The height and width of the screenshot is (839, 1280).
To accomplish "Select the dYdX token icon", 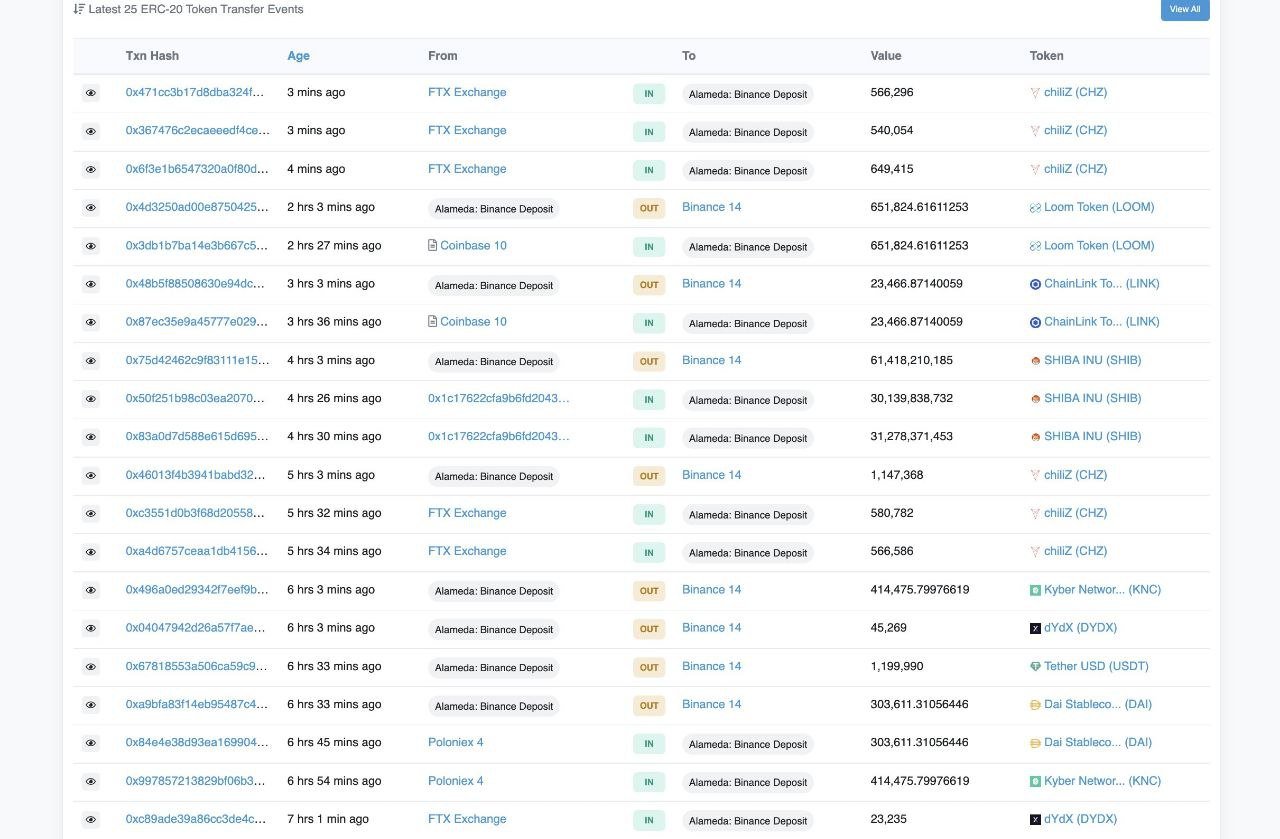I will point(1035,628).
